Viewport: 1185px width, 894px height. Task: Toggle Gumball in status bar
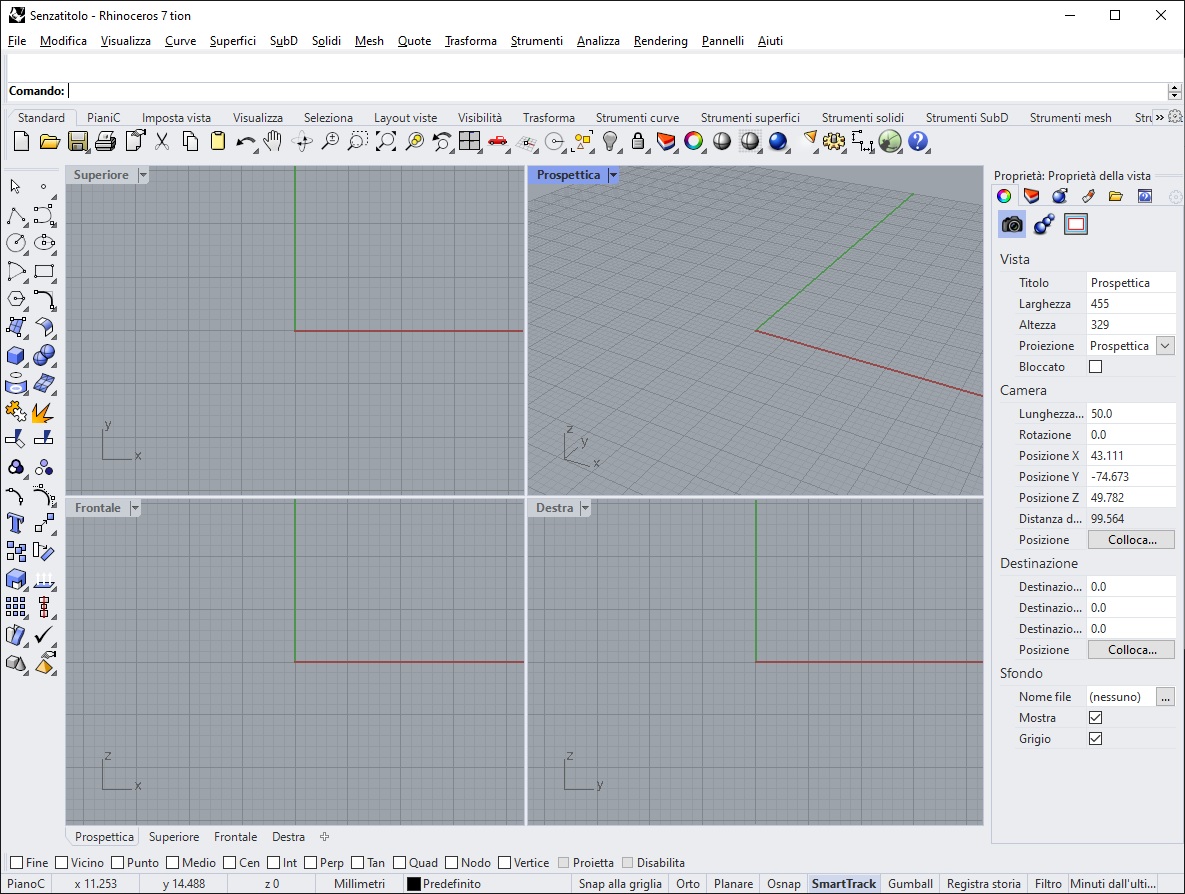[910, 883]
